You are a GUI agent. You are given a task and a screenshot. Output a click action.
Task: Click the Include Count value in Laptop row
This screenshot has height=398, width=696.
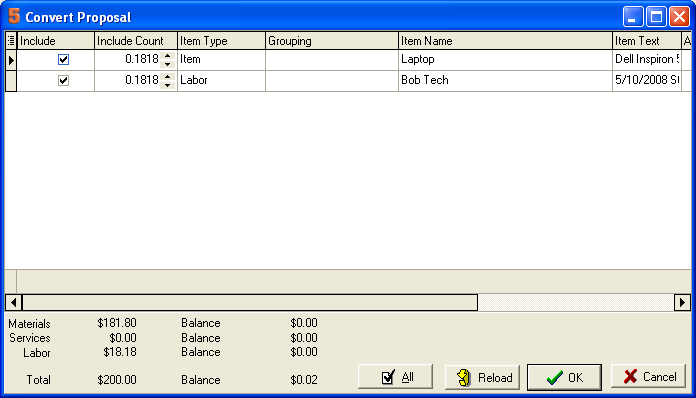click(142, 59)
